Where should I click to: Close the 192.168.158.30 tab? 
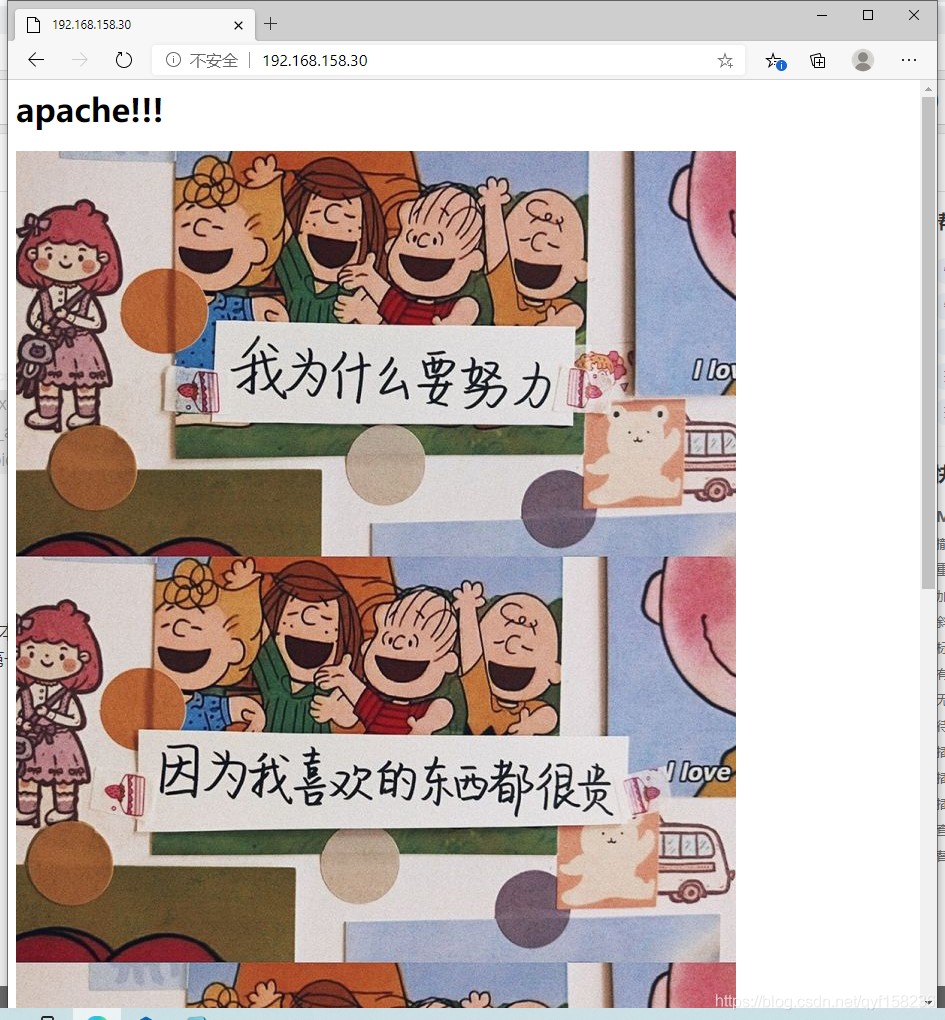(x=239, y=25)
